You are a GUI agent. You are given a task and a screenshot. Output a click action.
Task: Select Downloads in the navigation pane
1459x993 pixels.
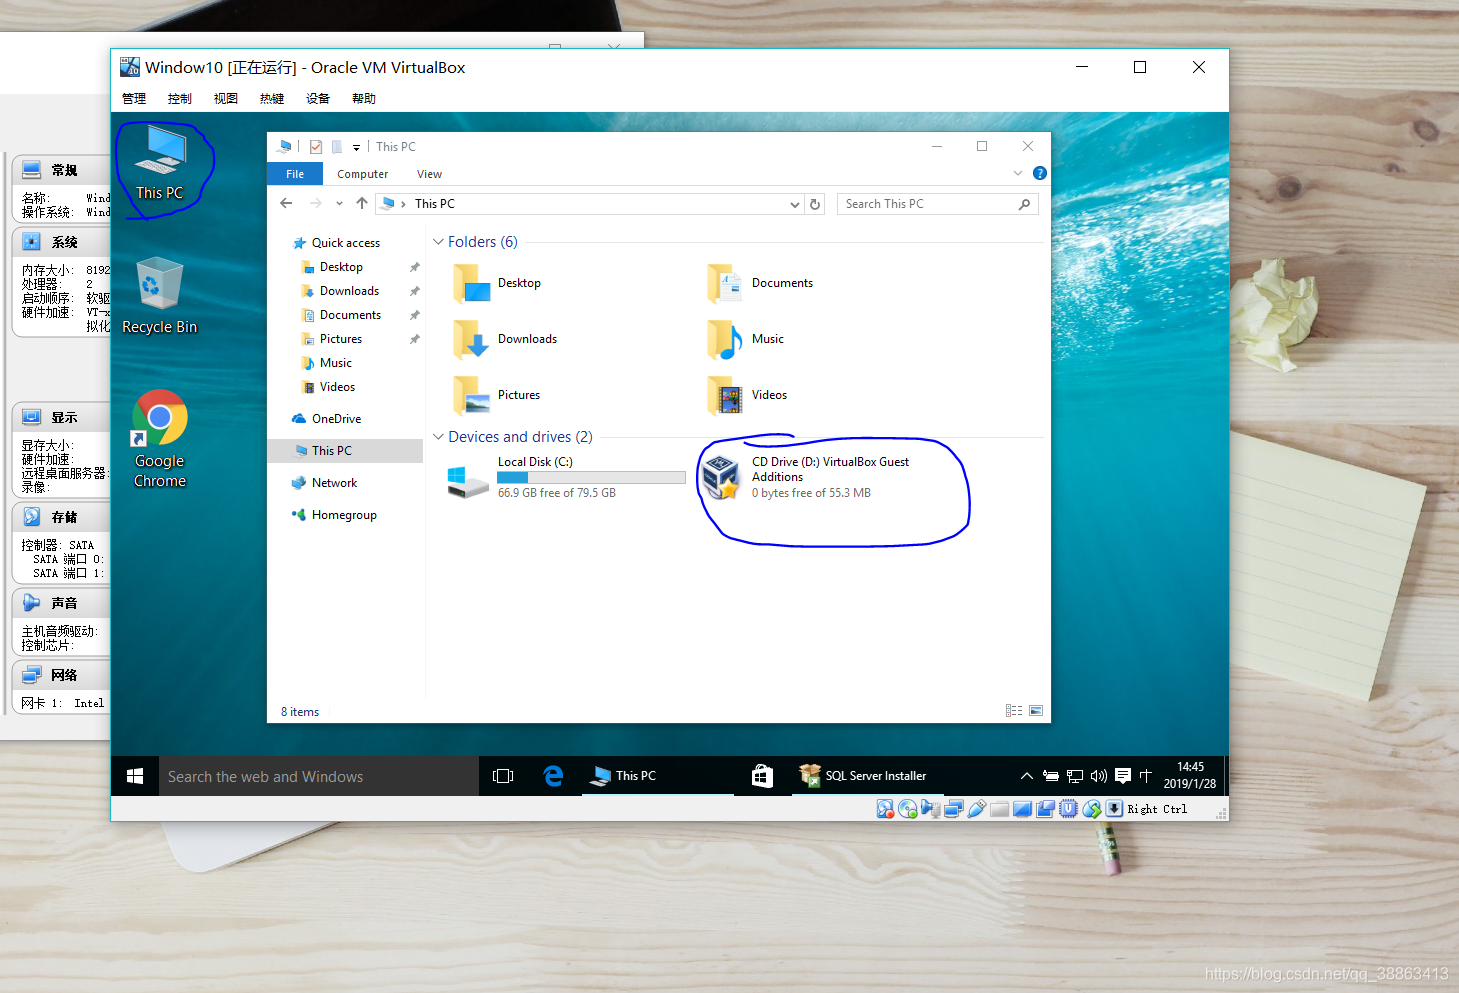coord(349,291)
